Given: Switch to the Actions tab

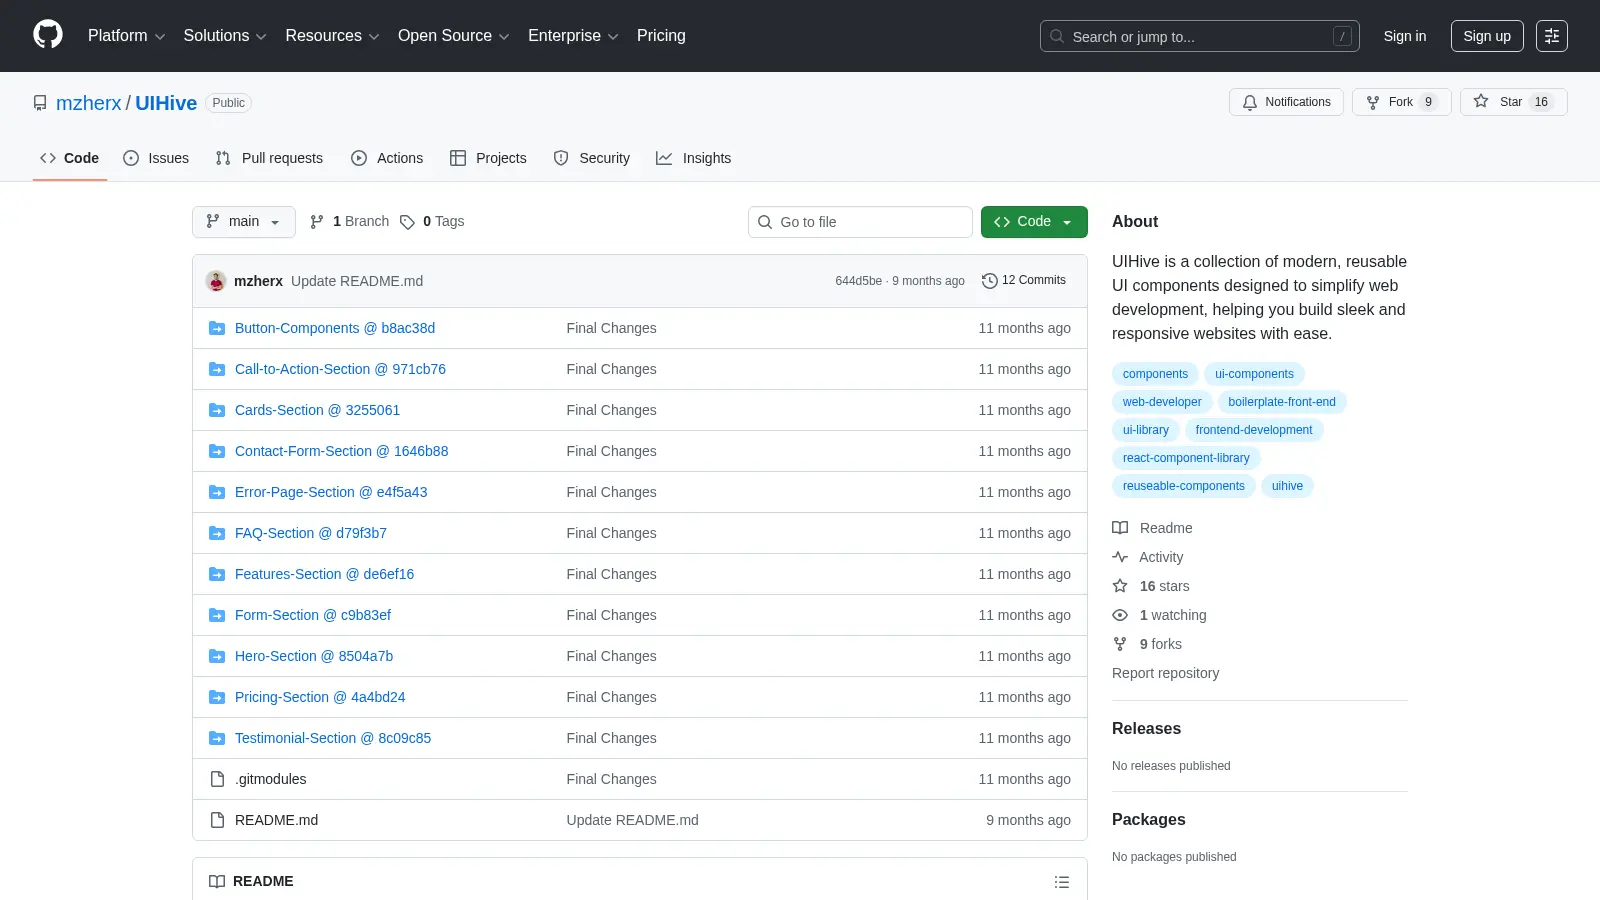Looking at the screenshot, I should point(387,158).
